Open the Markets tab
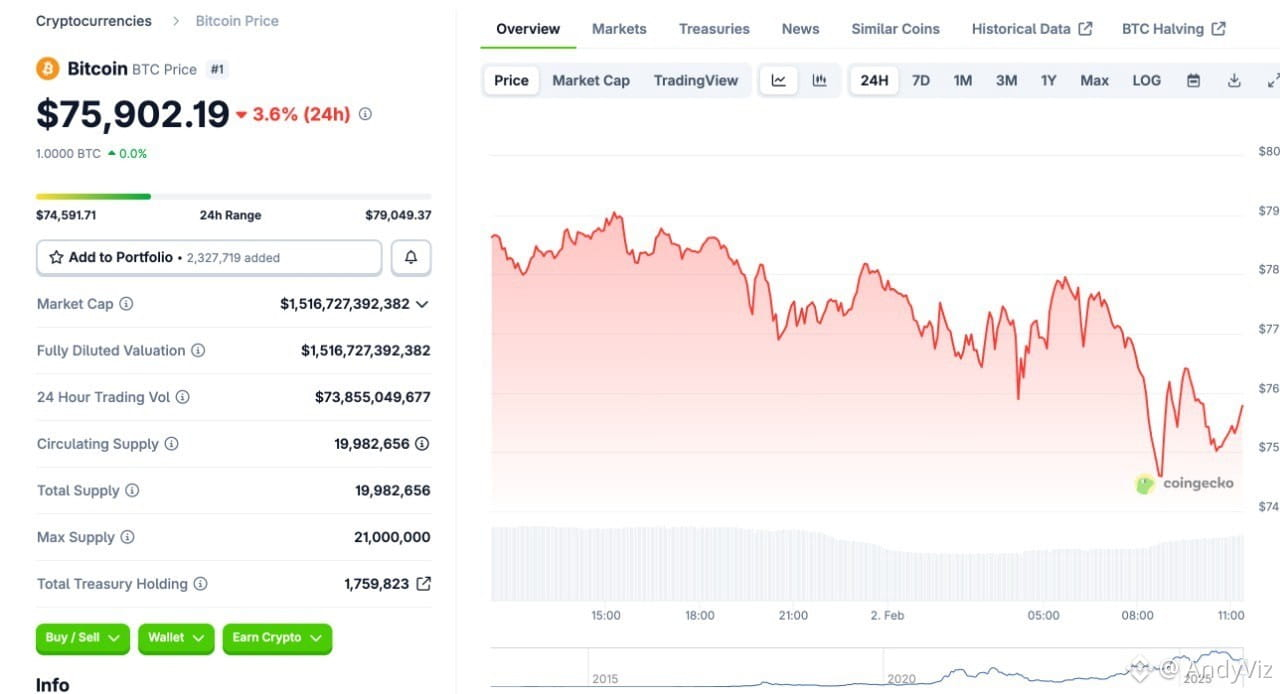Image resolution: width=1280 pixels, height=694 pixels. point(619,29)
